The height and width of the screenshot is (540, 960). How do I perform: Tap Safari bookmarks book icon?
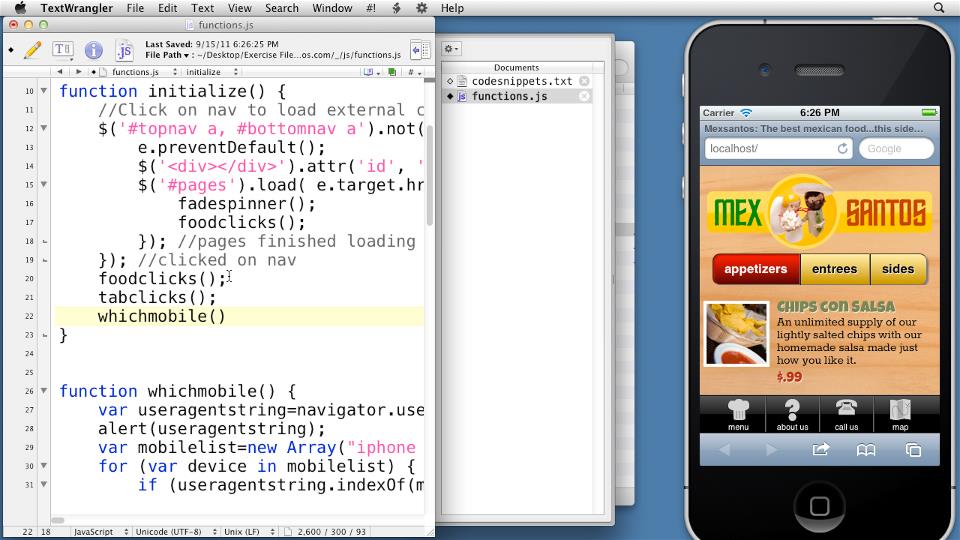866,450
